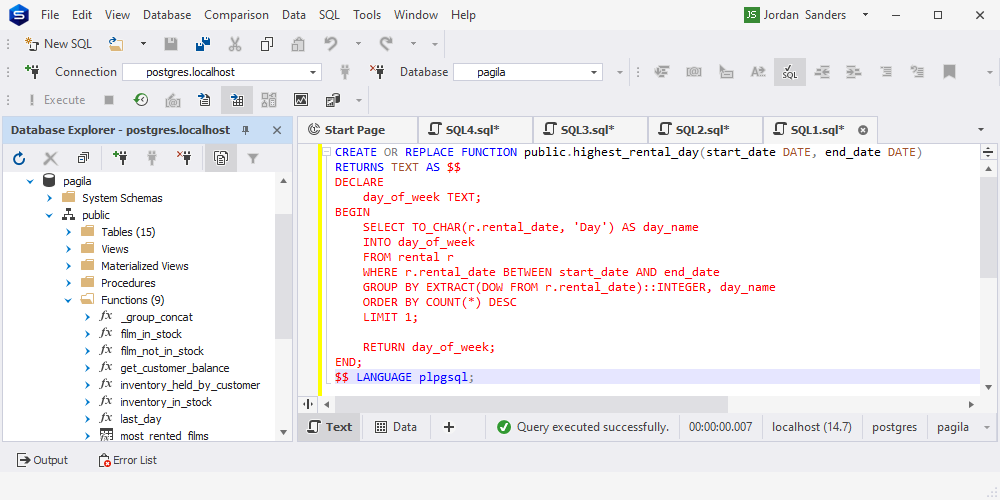Open the formatting toolbar overflow arrow

point(990,72)
